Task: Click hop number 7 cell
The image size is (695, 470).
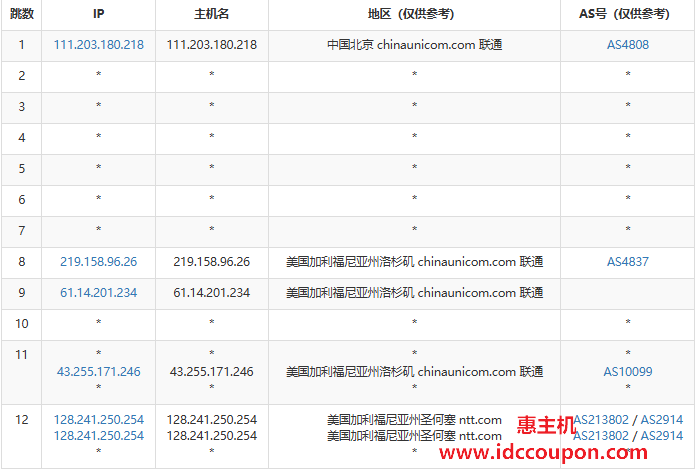Action: [x=21, y=231]
